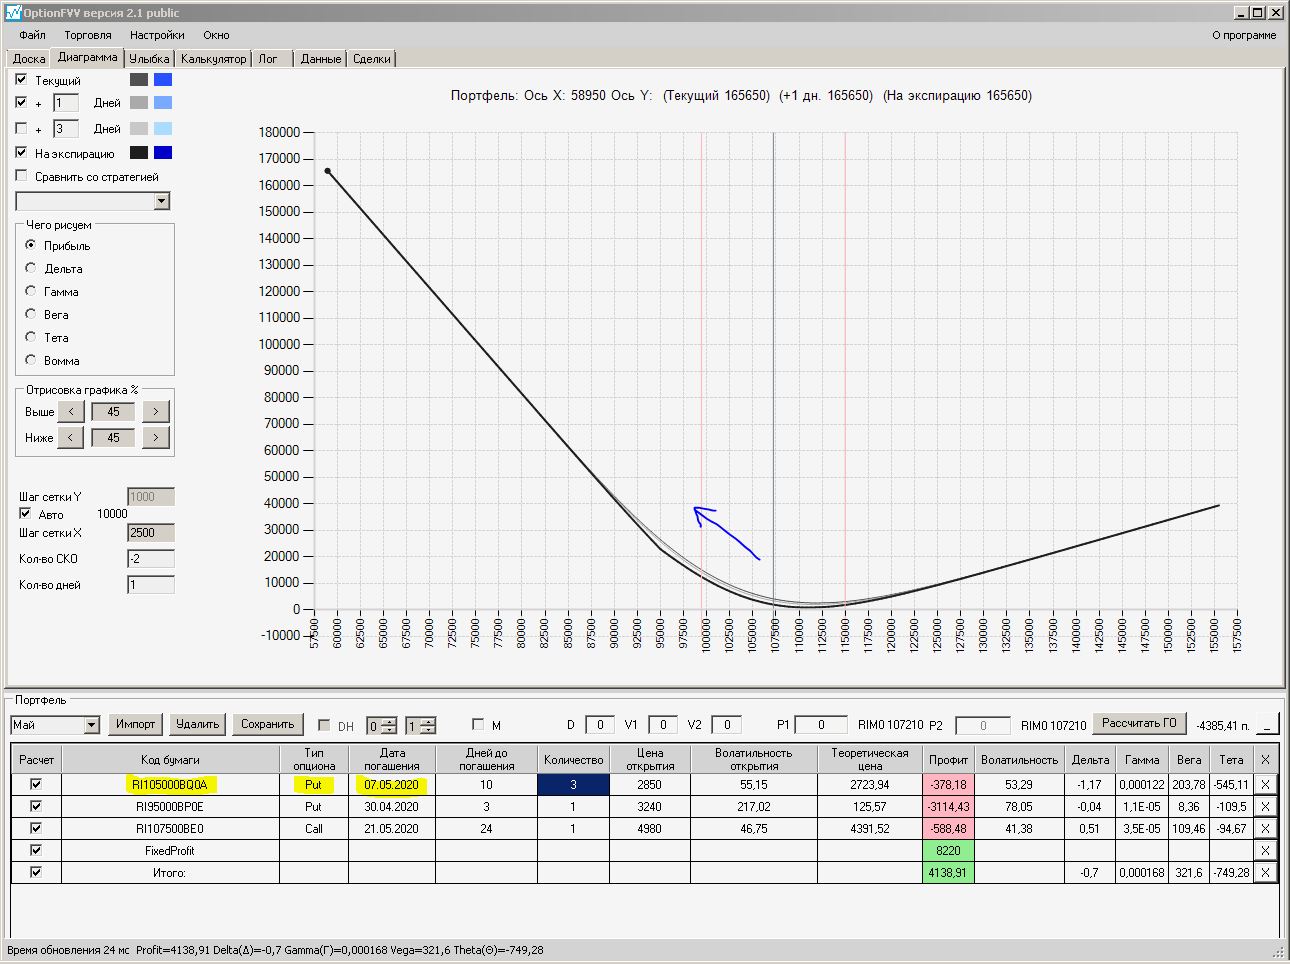The height and width of the screenshot is (964, 1290).
Task: Open the Калькулятор tab
Action: 213,59
